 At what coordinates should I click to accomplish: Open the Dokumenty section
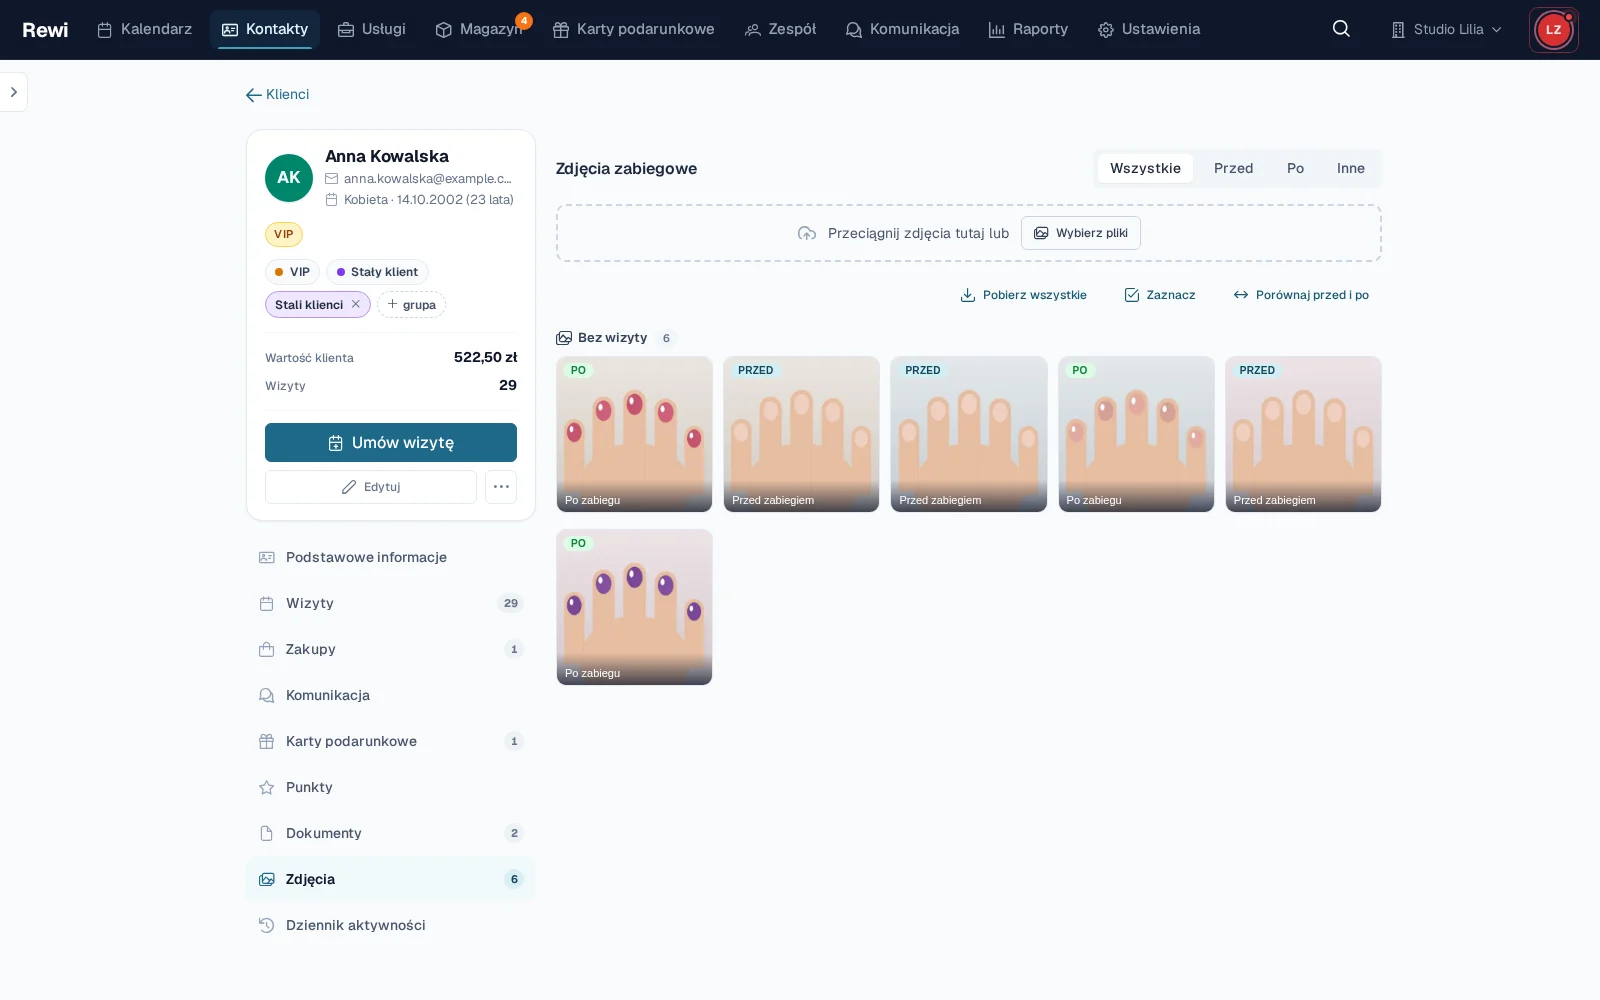click(x=391, y=833)
